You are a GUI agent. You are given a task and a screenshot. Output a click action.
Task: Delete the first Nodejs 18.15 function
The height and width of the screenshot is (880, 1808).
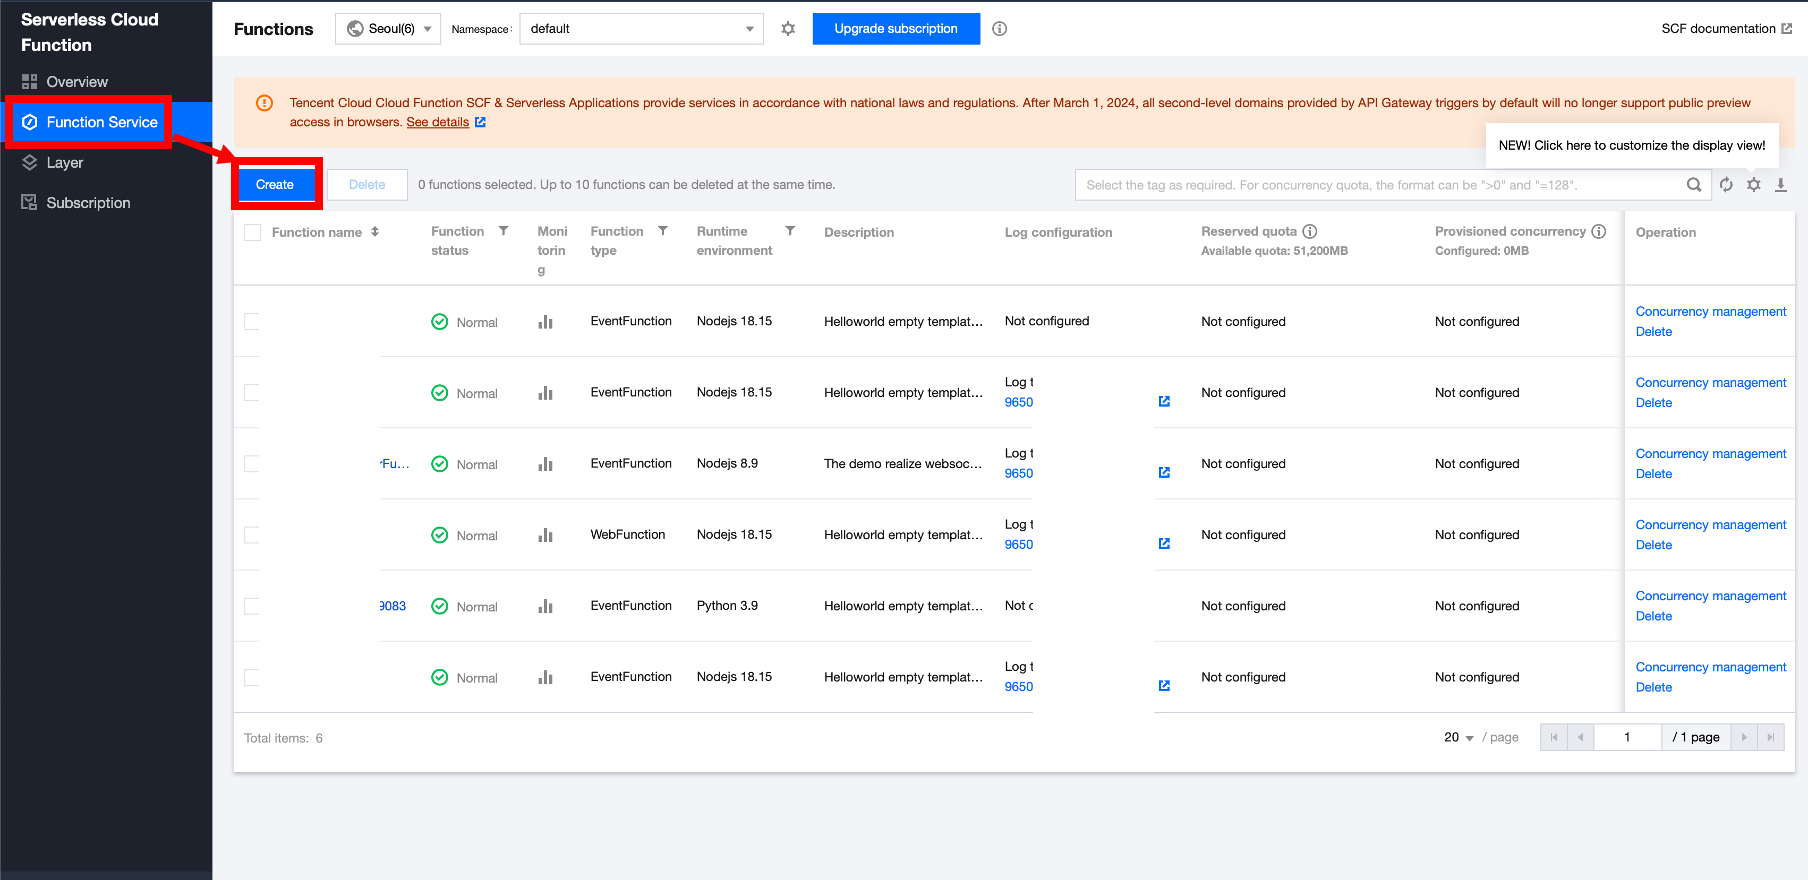click(x=1654, y=332)
